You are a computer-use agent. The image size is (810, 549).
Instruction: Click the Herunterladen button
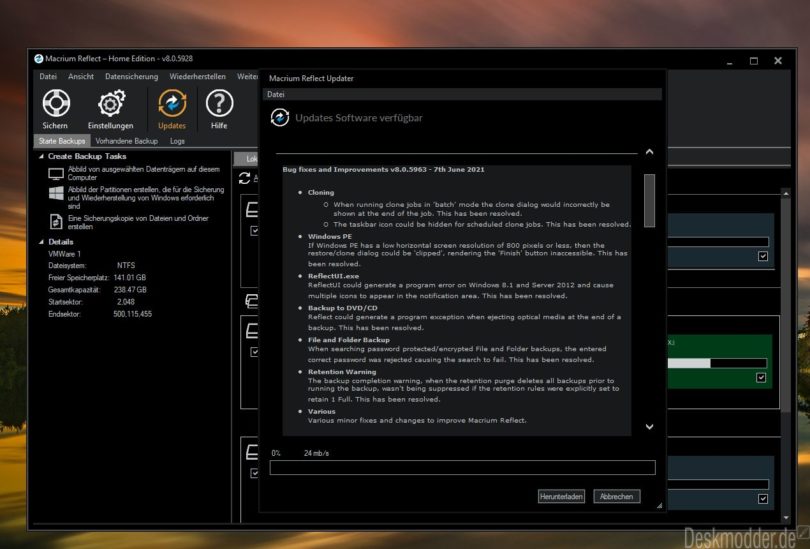(561, 496)
